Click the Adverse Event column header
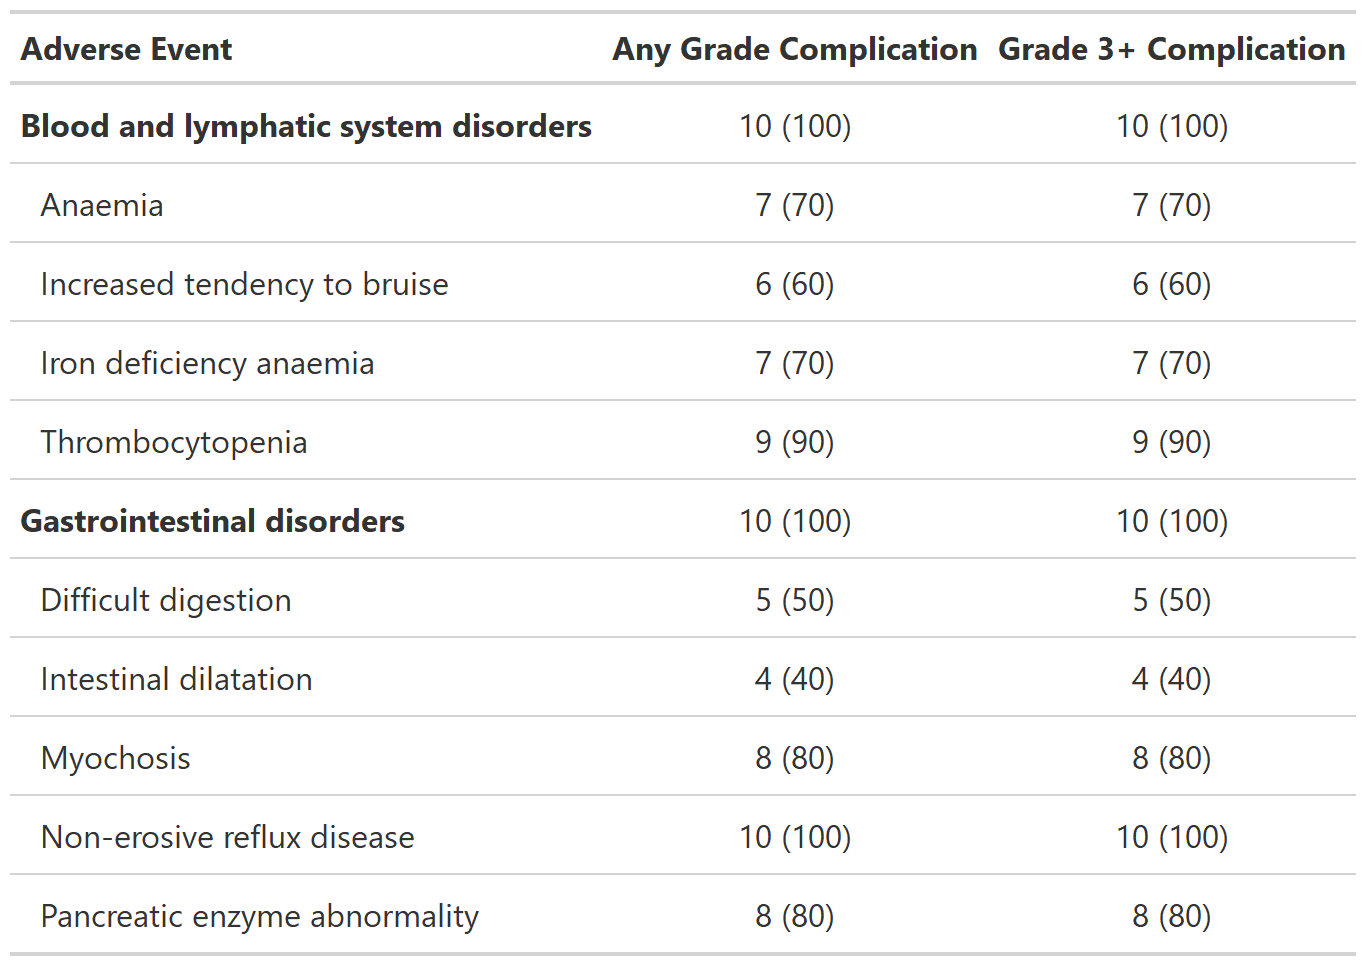Screen dimensions: 1366x966 [126, 49]
